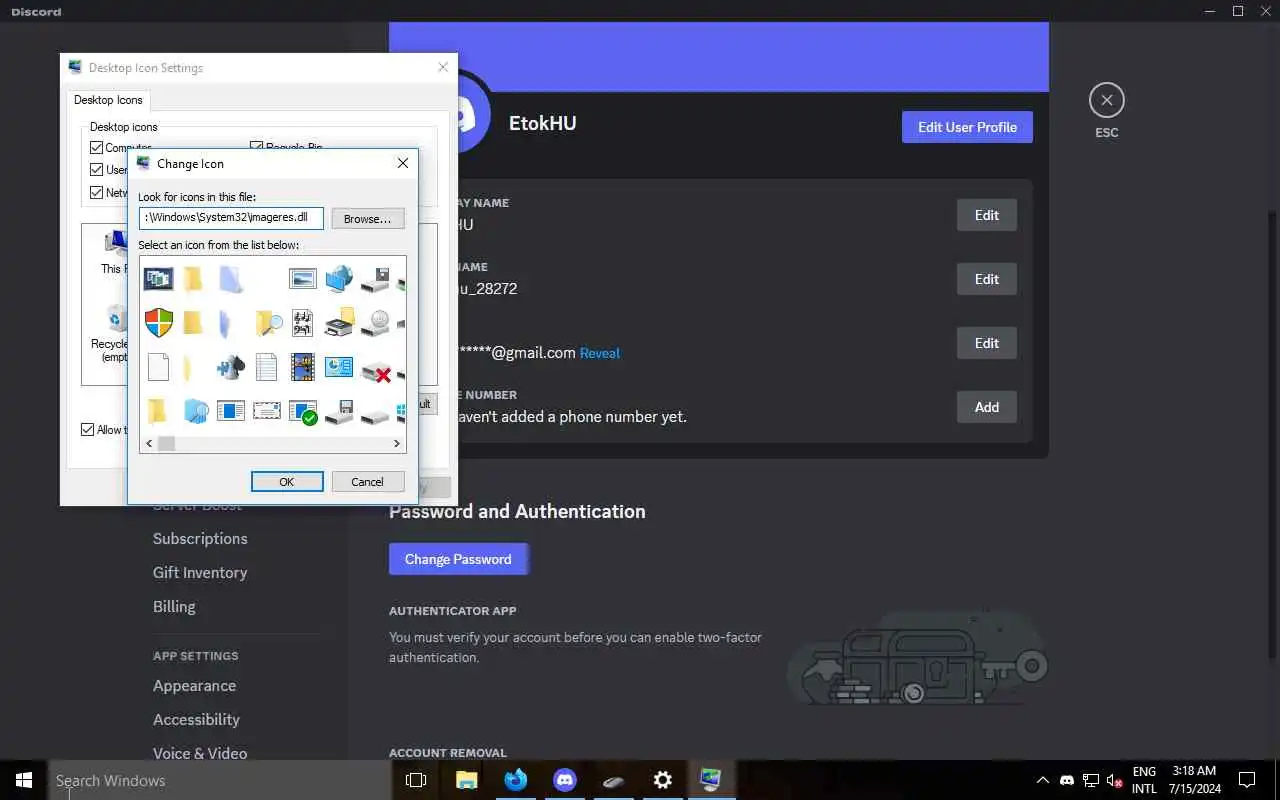1280x800 pixels.
Task: Select the CD drive icon
Action: (375, 322)
